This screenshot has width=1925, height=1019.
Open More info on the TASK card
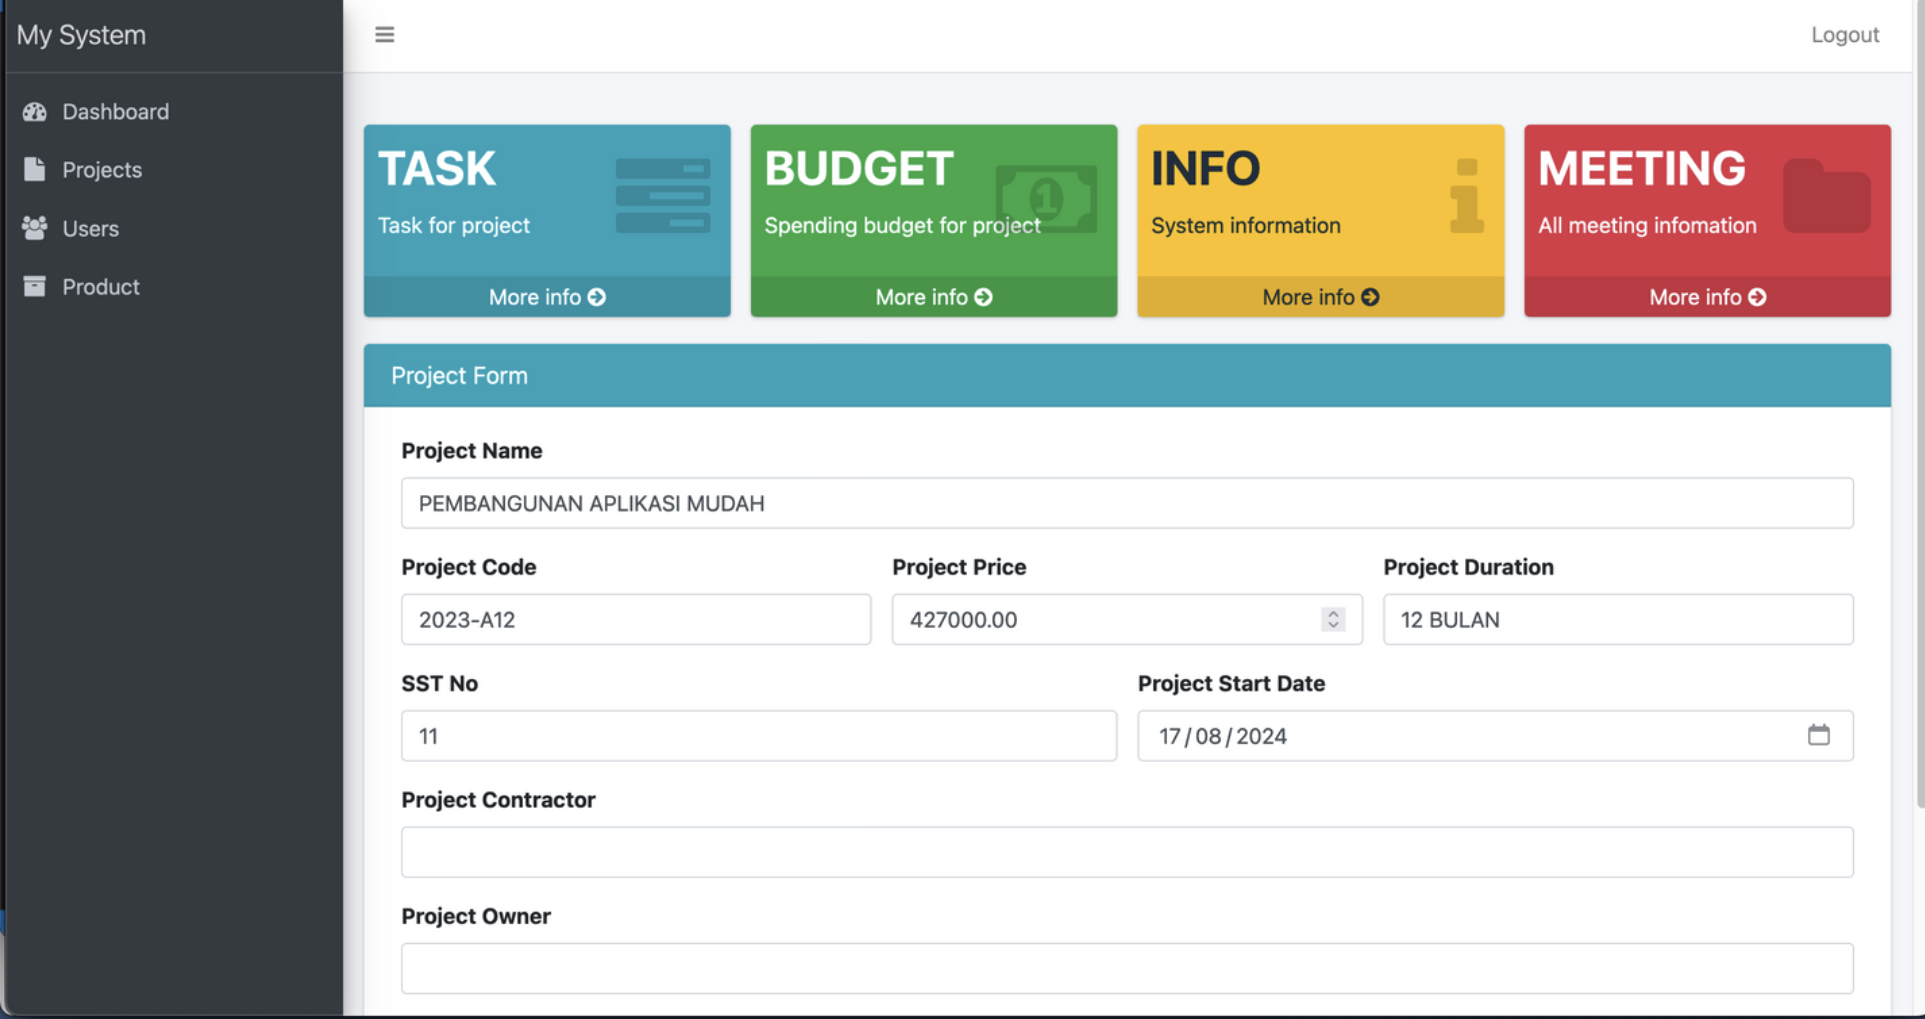point(546,297)
